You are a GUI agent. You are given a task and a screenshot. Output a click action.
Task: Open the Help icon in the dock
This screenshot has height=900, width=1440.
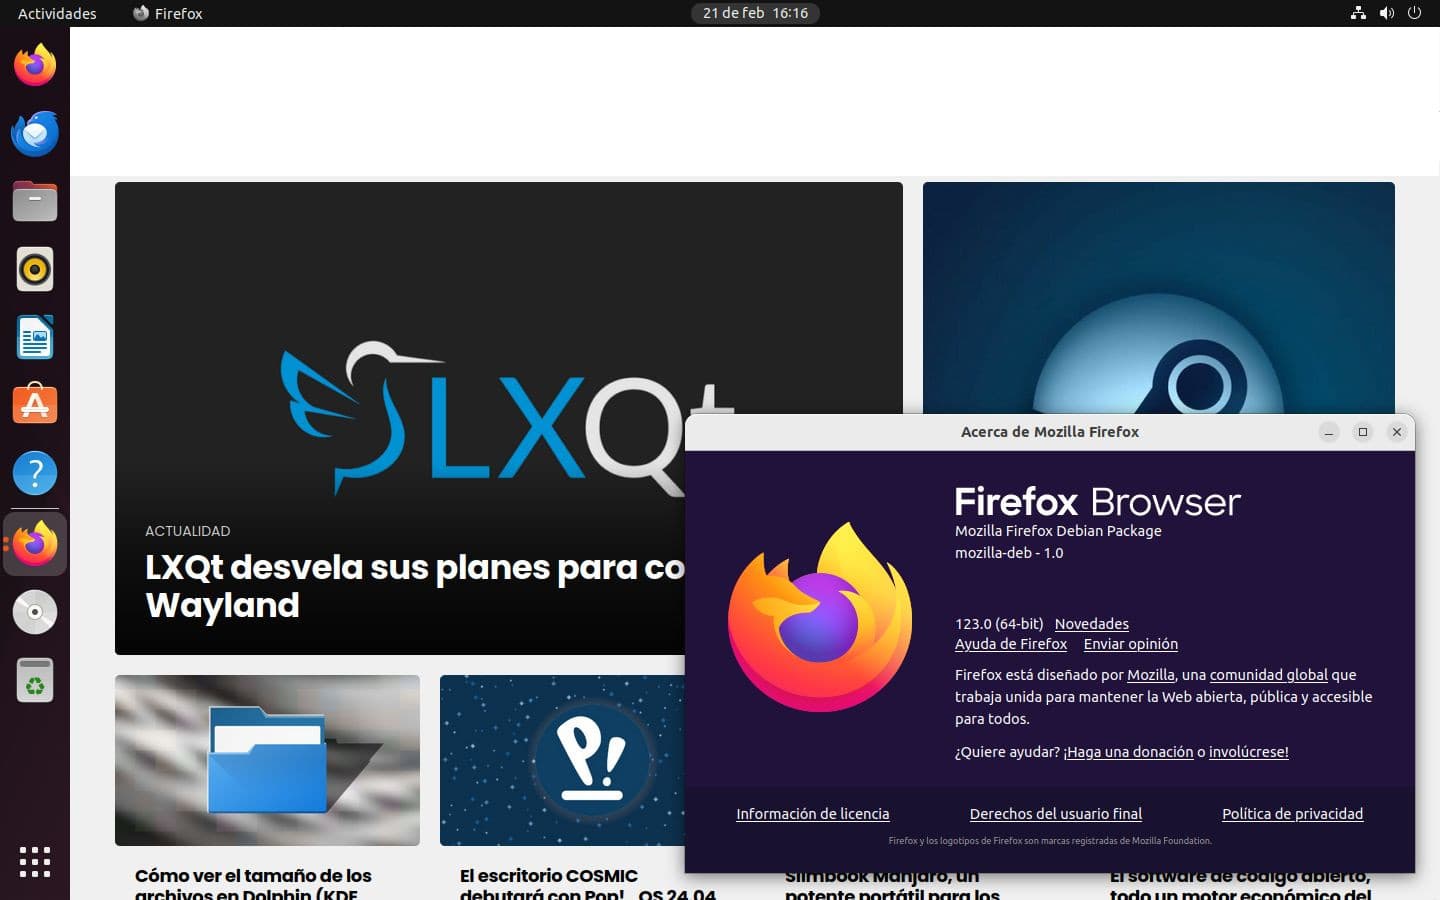click(35, 473)
